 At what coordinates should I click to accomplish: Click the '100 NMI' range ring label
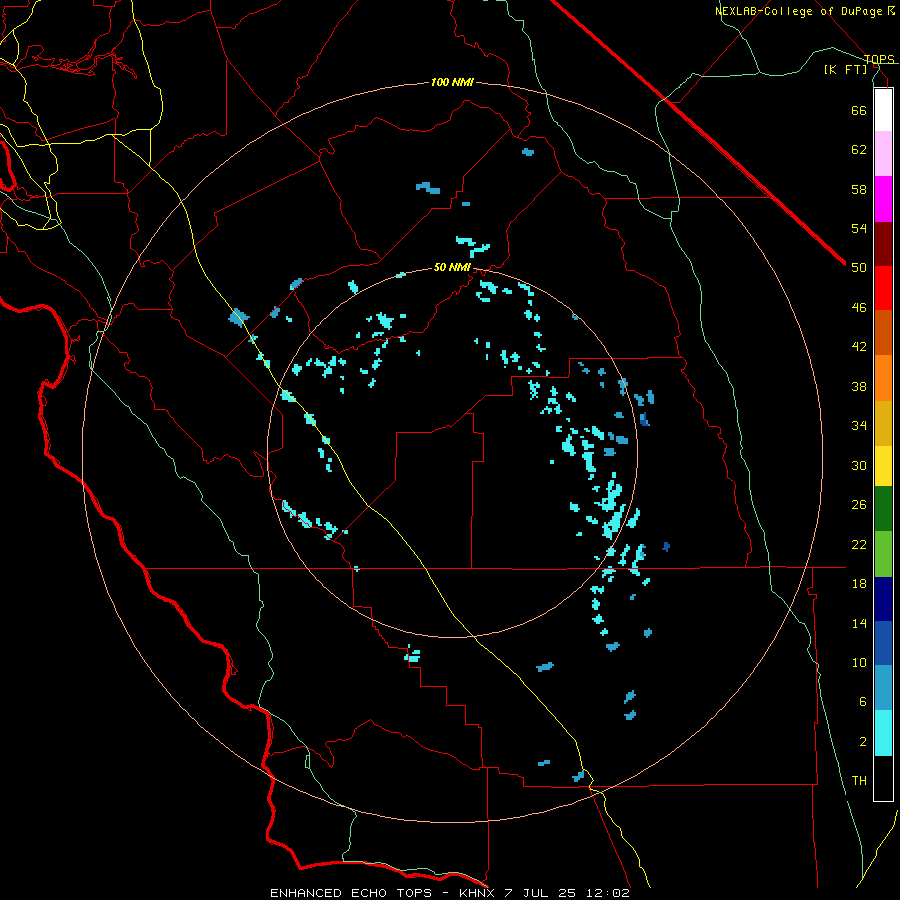tap(452, 83)
